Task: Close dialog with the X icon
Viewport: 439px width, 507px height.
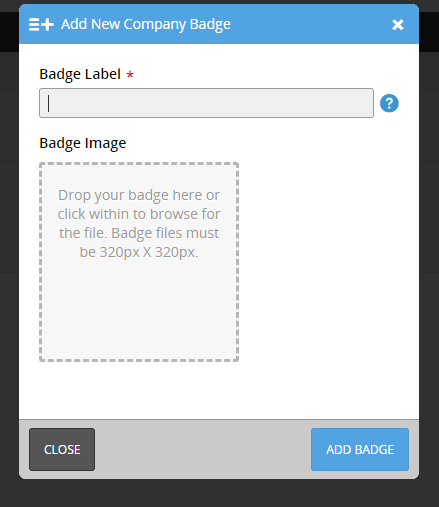Action: pyautogui.click(x=398, y=24)
